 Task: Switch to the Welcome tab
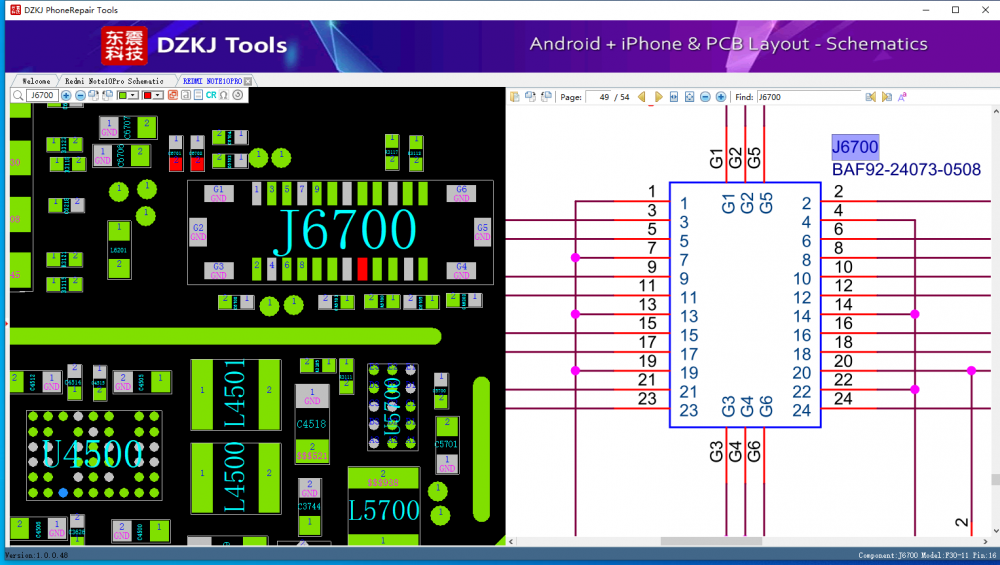[36, 80]
